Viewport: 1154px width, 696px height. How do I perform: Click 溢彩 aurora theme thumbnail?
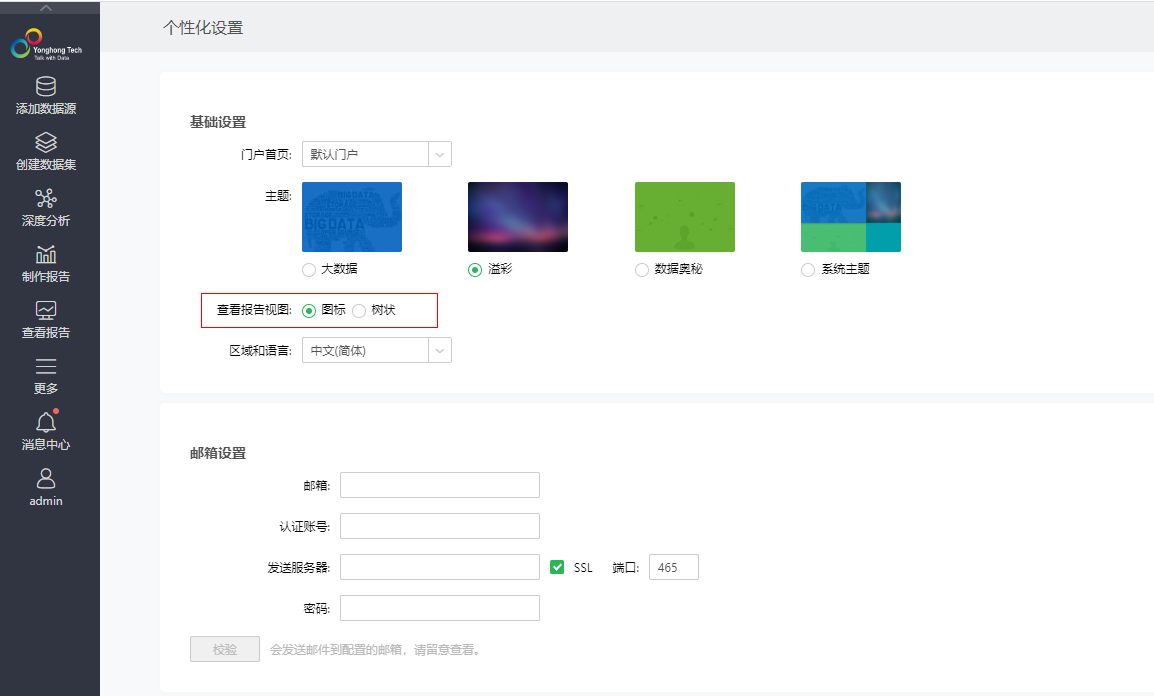click(x=518, y=217)
